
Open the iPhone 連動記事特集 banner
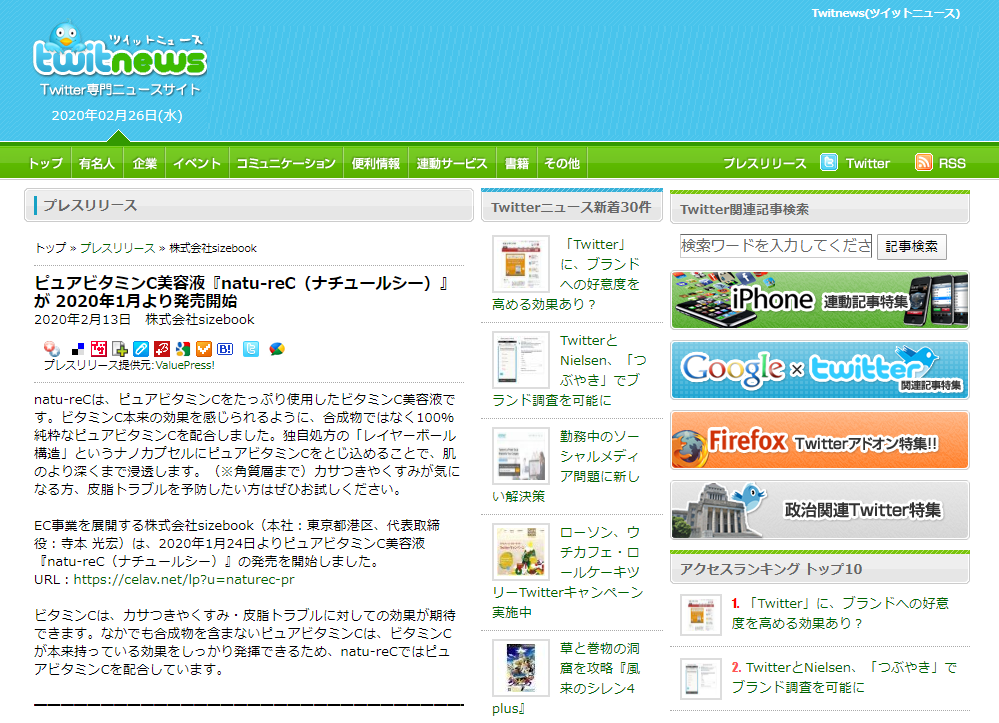coord(819,300)
